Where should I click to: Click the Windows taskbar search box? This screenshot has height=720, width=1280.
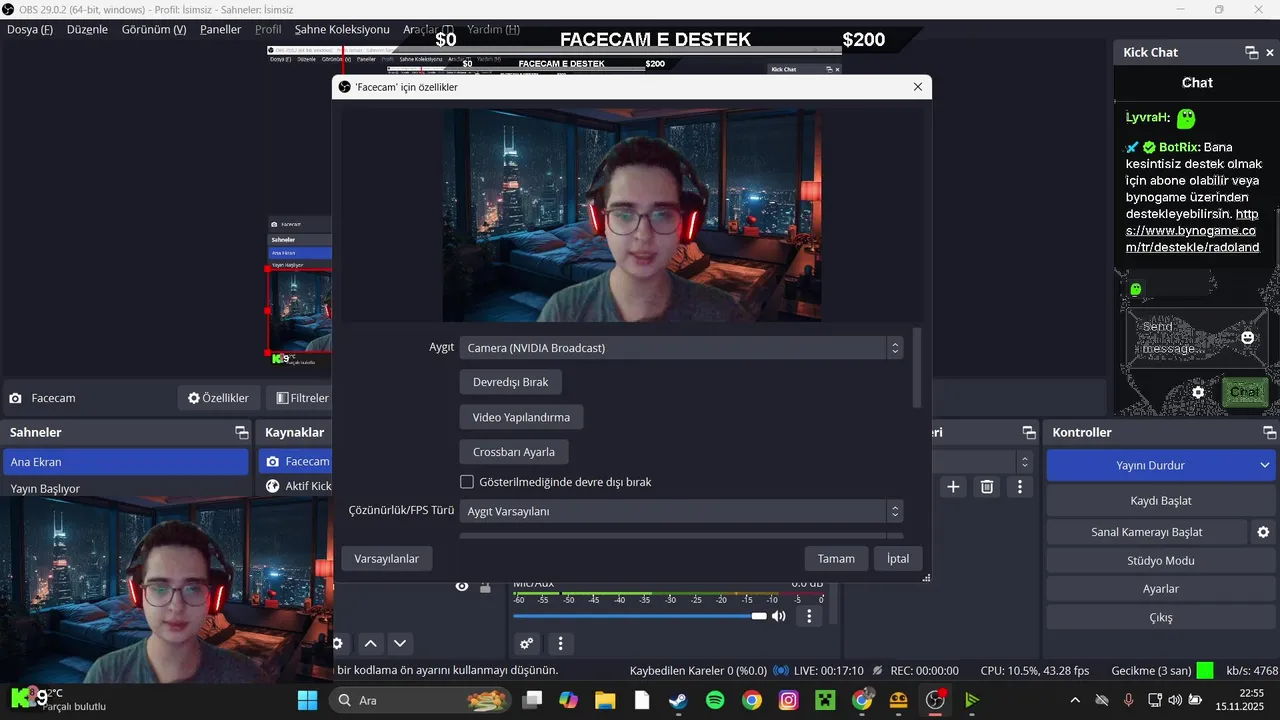[x=422, y=700]
